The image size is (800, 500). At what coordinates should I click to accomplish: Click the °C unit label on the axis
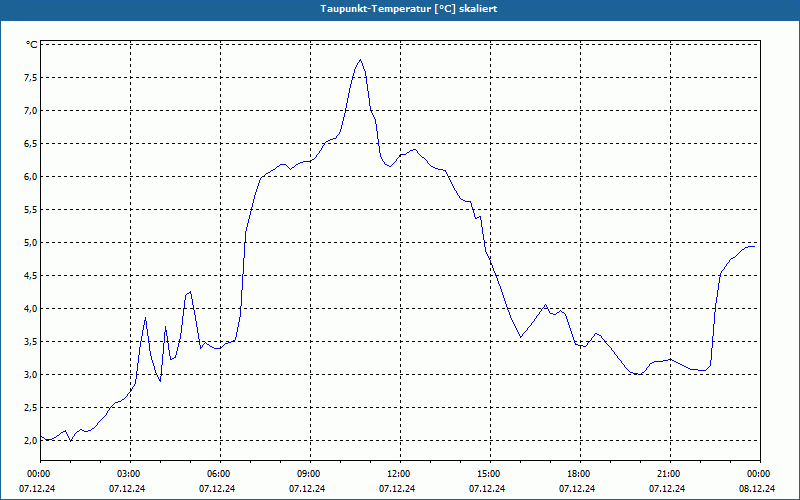pyautogui.click(x=32, y=45)
